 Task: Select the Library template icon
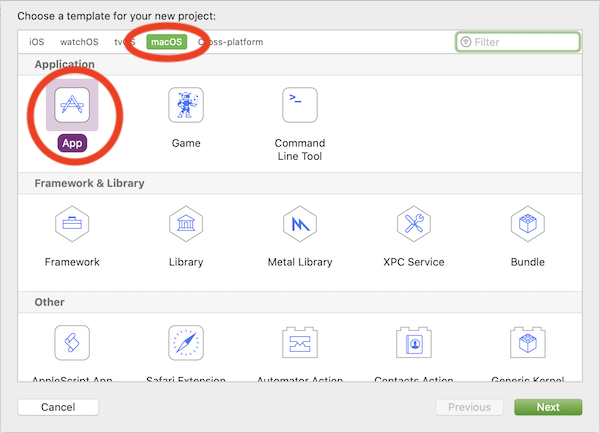point(186,224)
